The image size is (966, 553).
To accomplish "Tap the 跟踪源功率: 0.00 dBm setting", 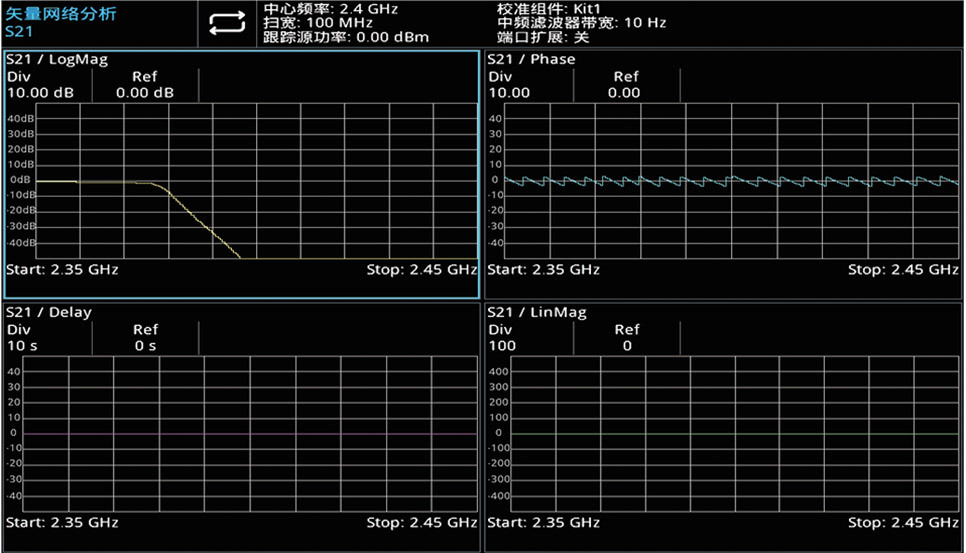I will click(x=346, y=37).
